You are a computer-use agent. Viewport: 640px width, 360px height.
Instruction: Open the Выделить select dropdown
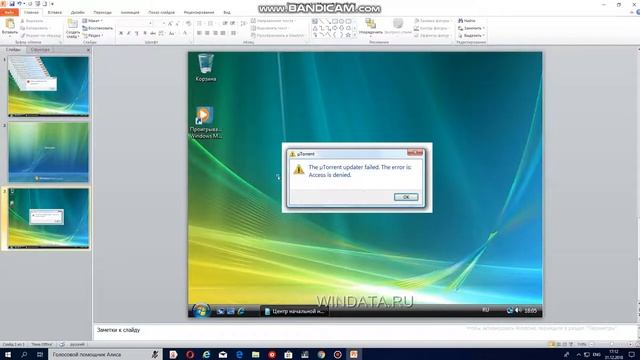(x=471, y=36)
